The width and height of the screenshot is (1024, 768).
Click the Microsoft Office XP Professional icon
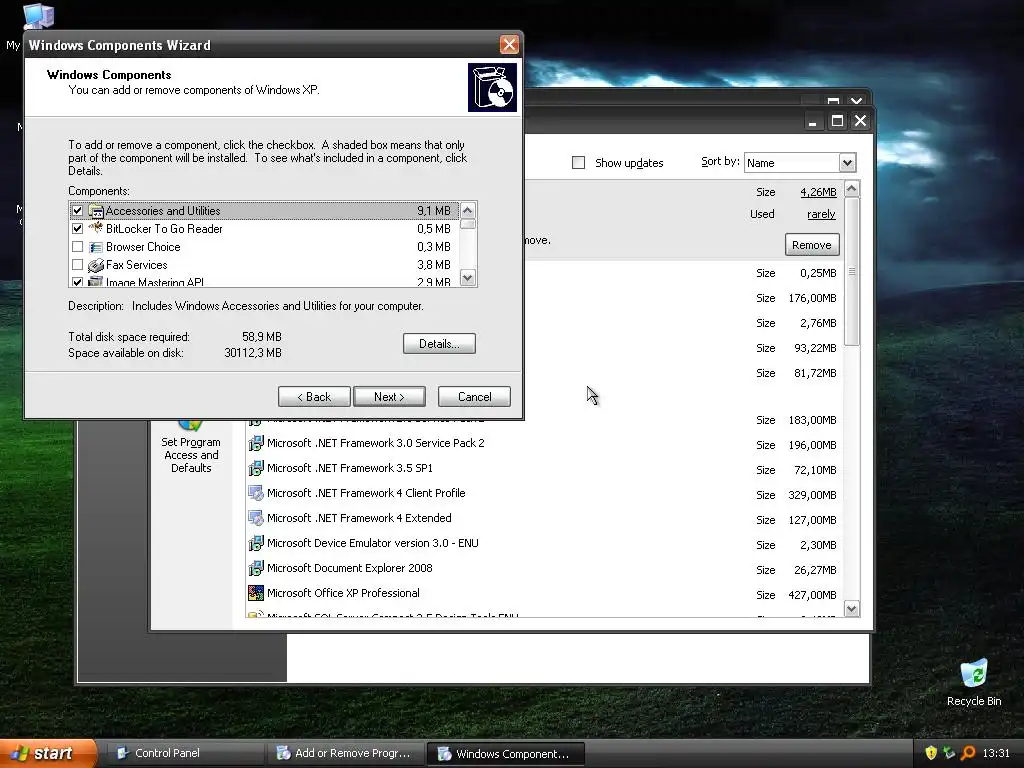256,593
